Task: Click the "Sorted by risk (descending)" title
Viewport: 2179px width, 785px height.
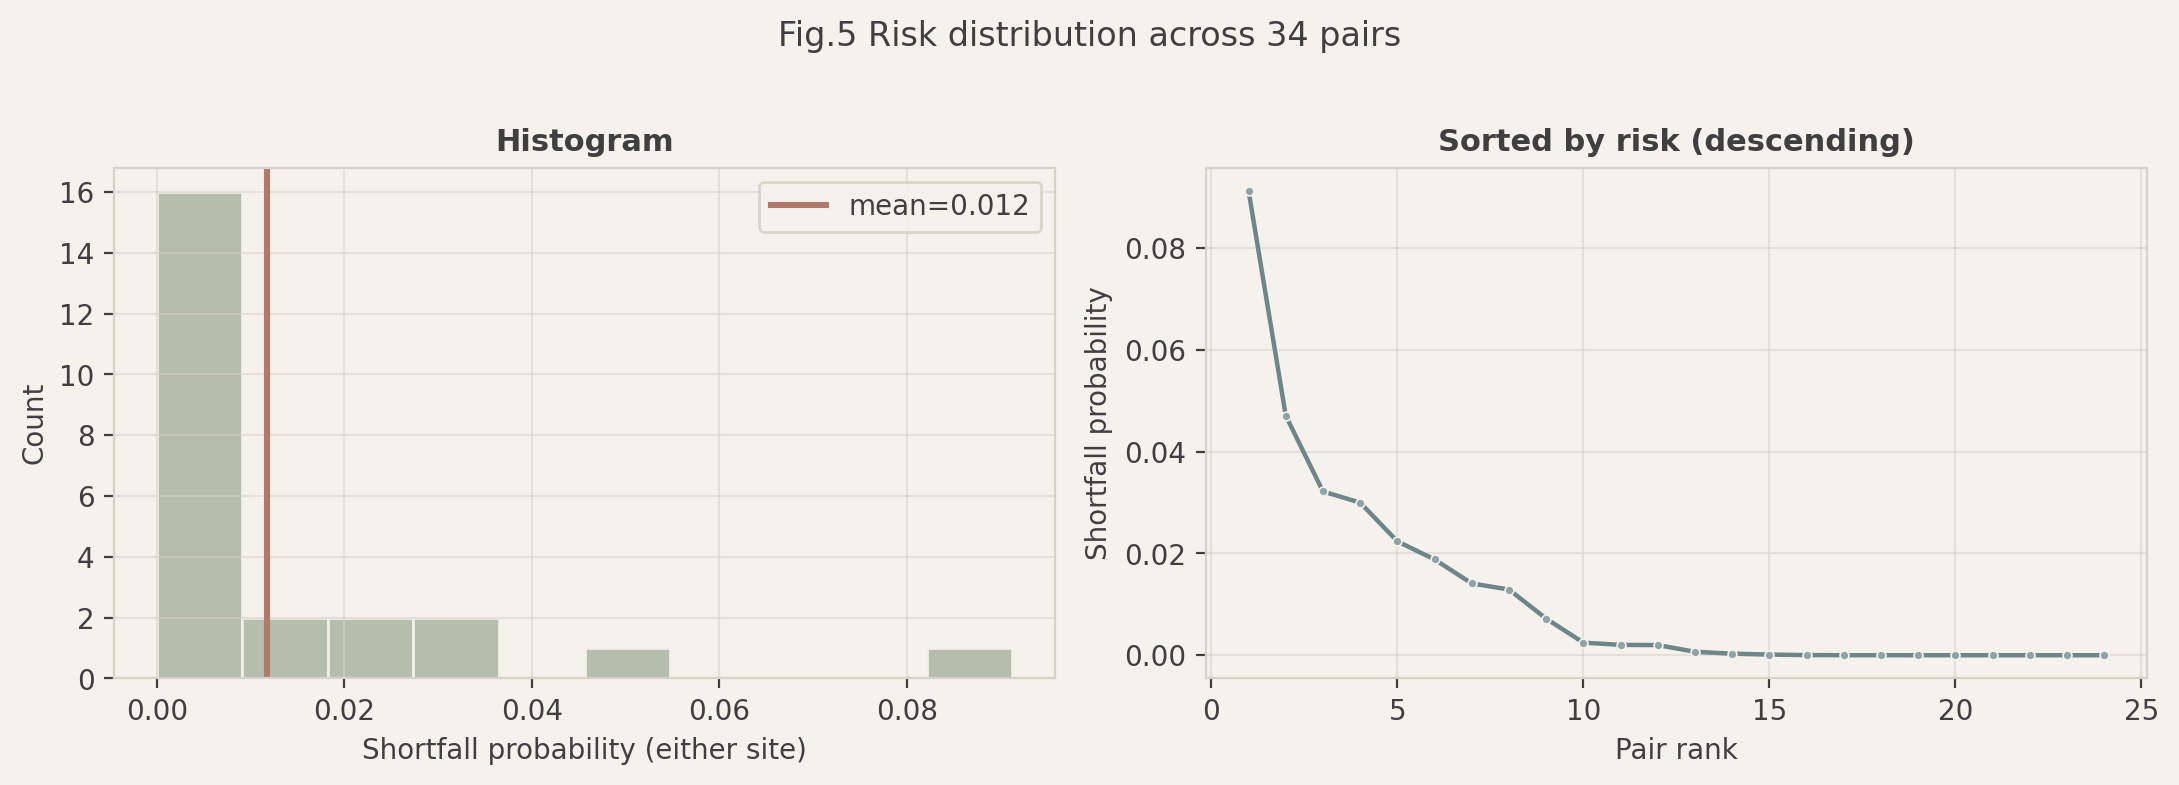Action: (1676, 141)
